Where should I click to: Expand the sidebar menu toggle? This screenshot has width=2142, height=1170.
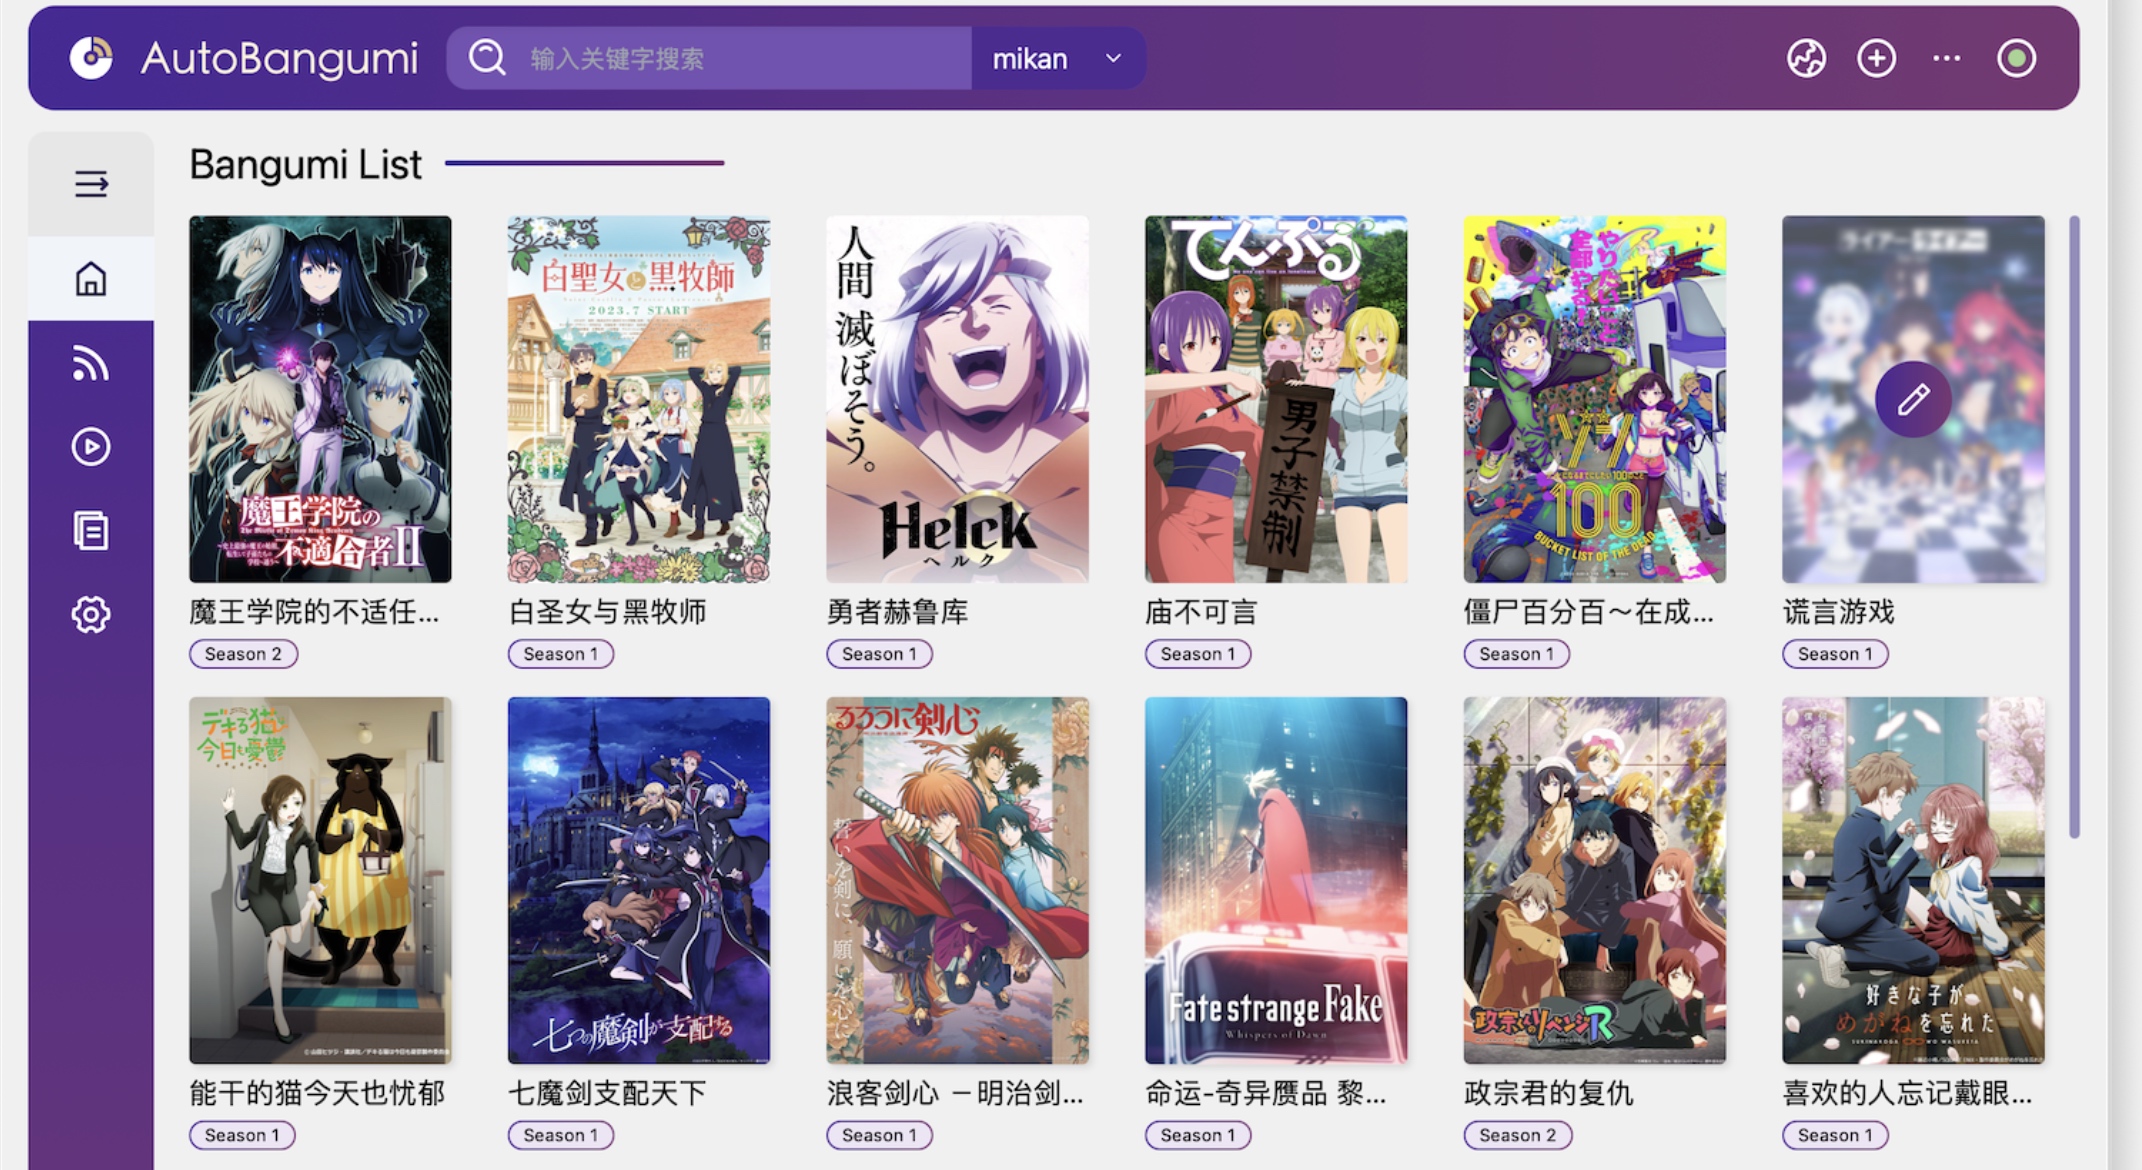[90, 184]
